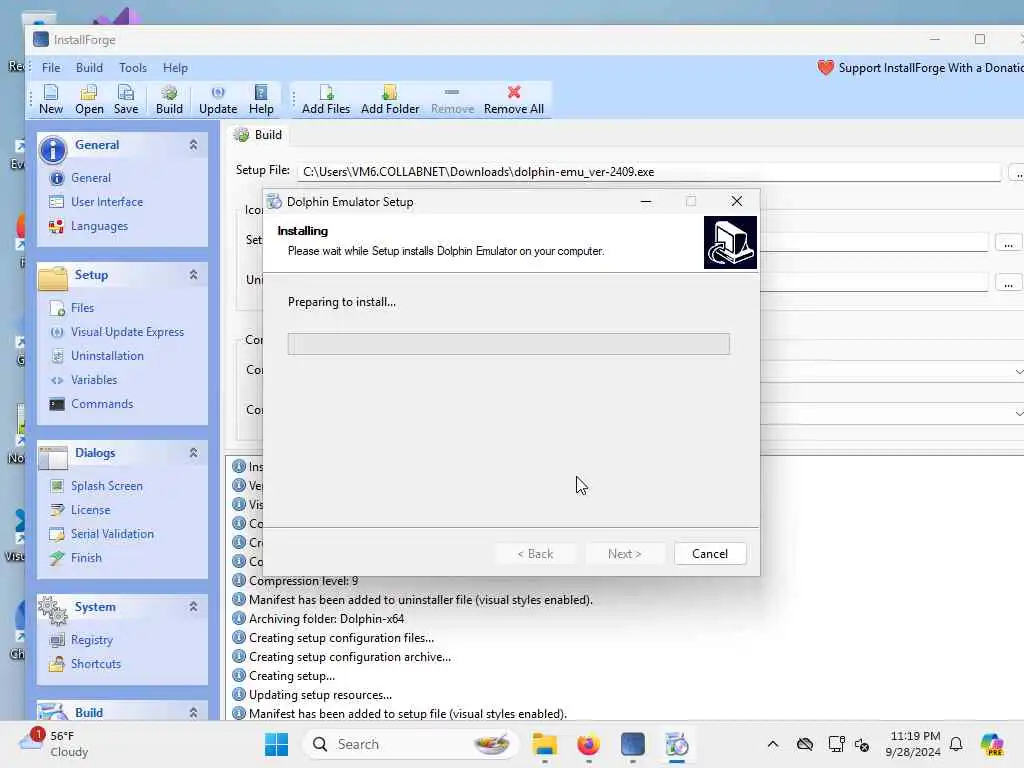Open File Explorer from taskbar
Screen dimensions: 1024x768
click(545, 744)
